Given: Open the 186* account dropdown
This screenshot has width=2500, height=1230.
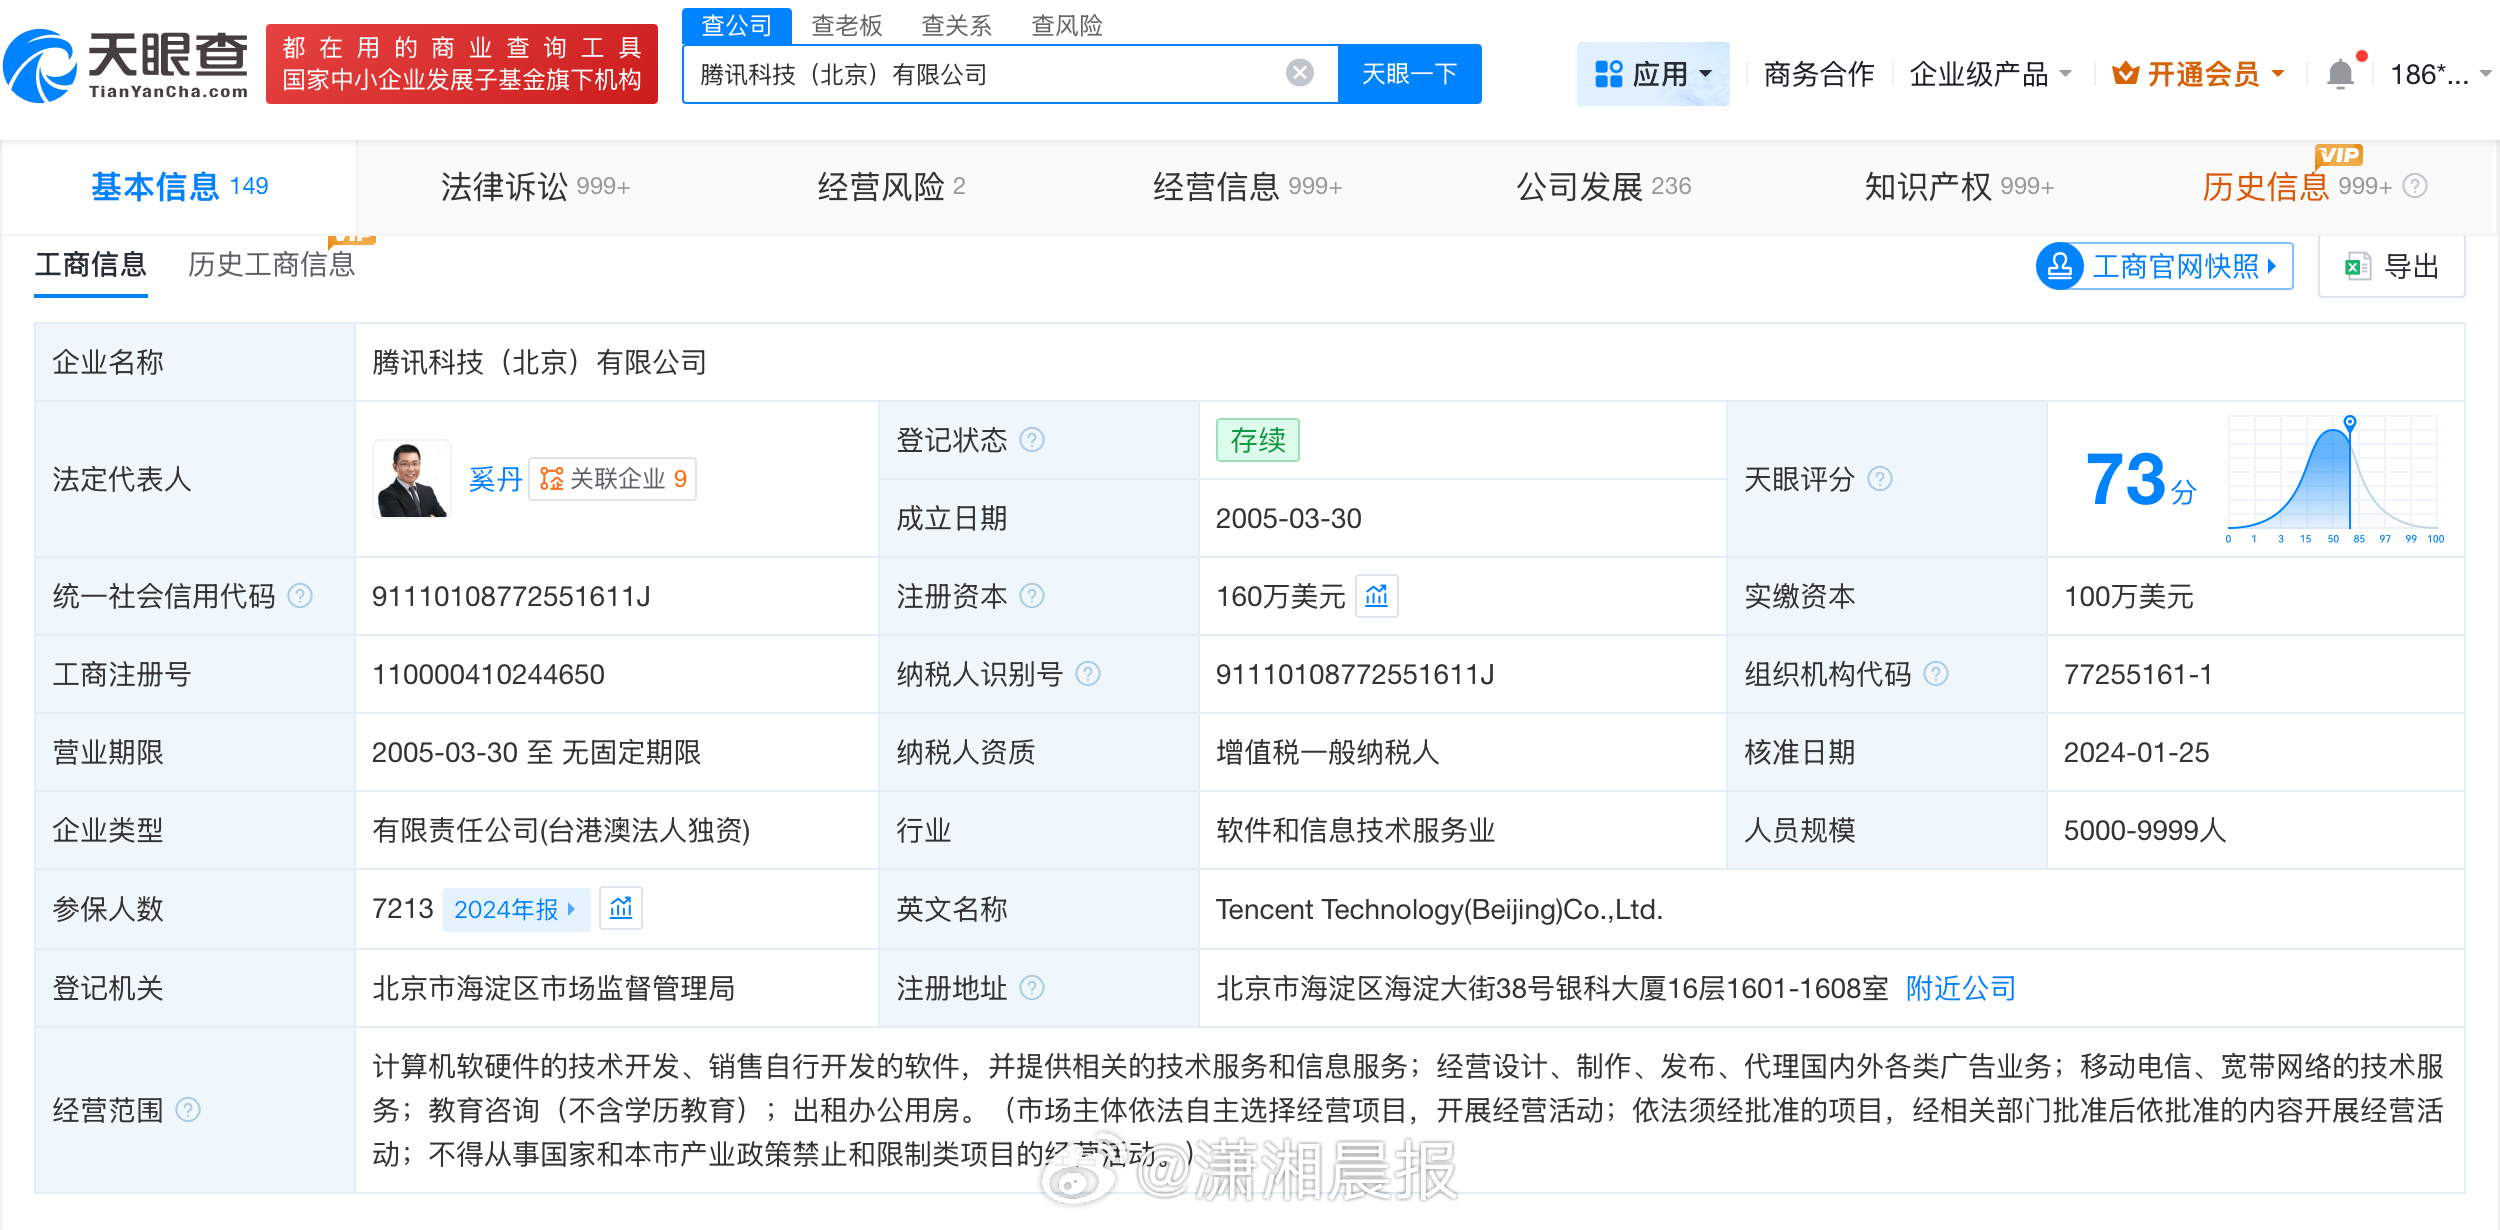Looking at the screenshot, I should pos(2439,74).
